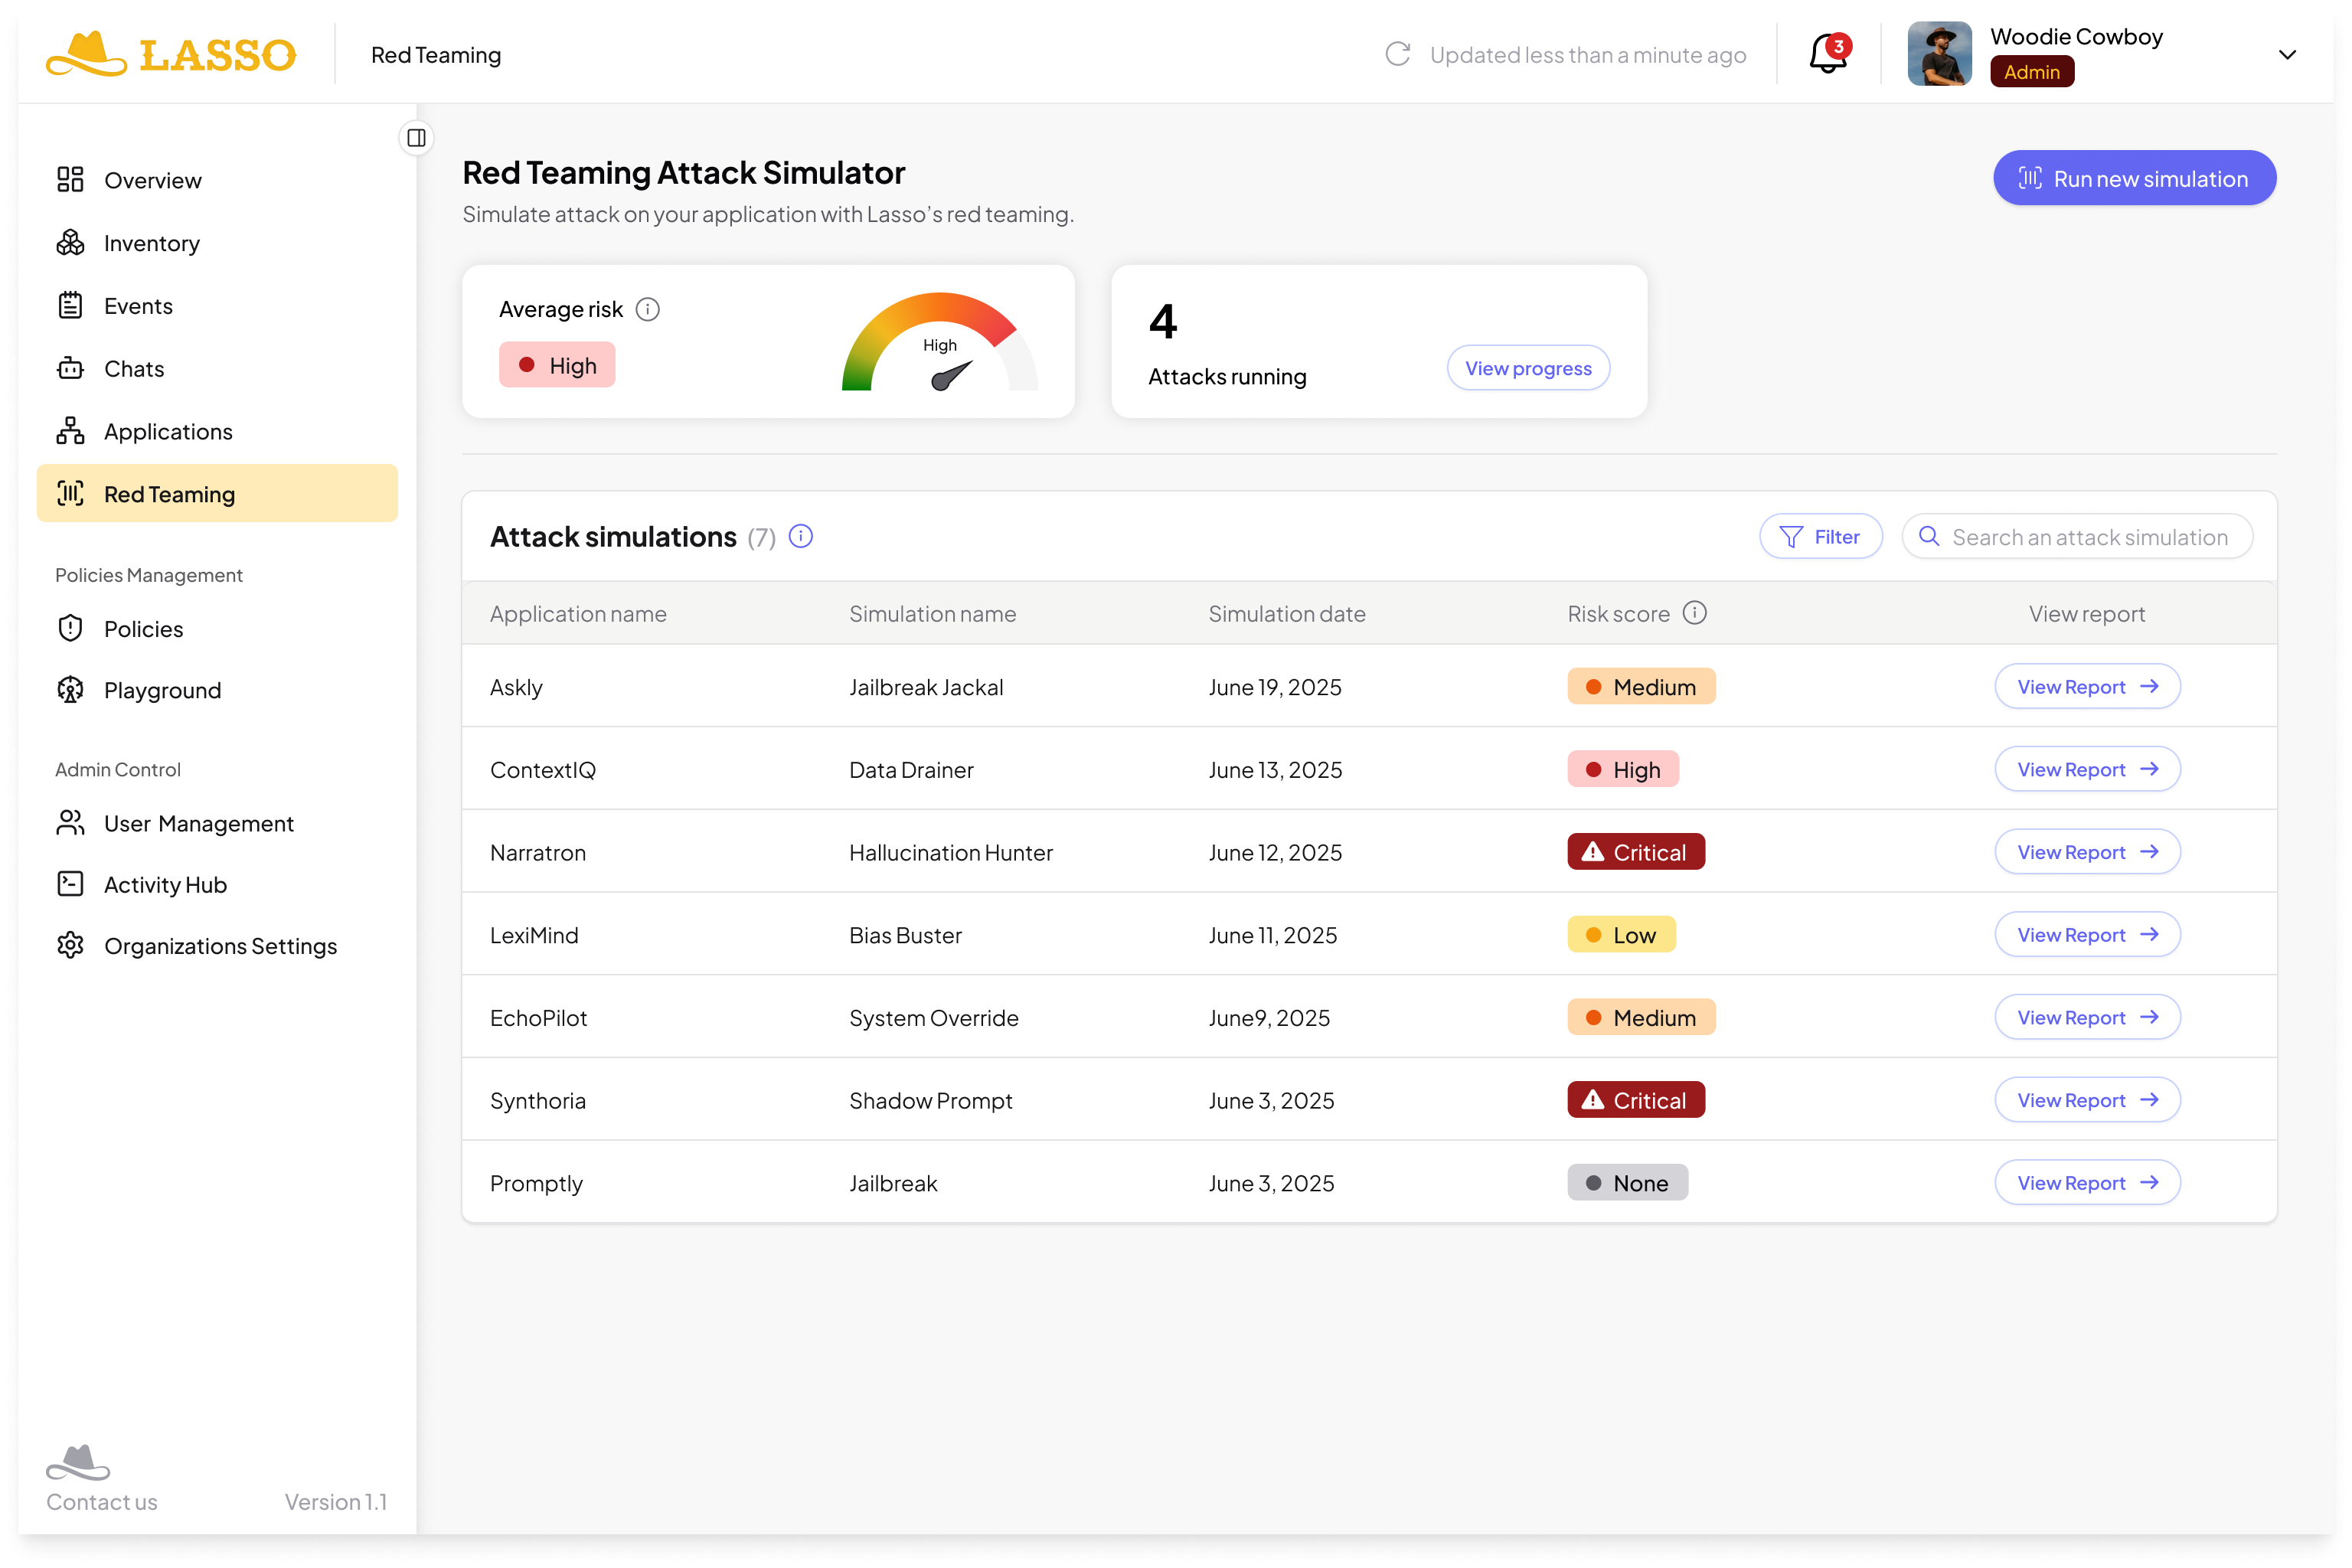
Task: Click the Jailbreak Jackal simulation name
Action: (x=926, y=687)
